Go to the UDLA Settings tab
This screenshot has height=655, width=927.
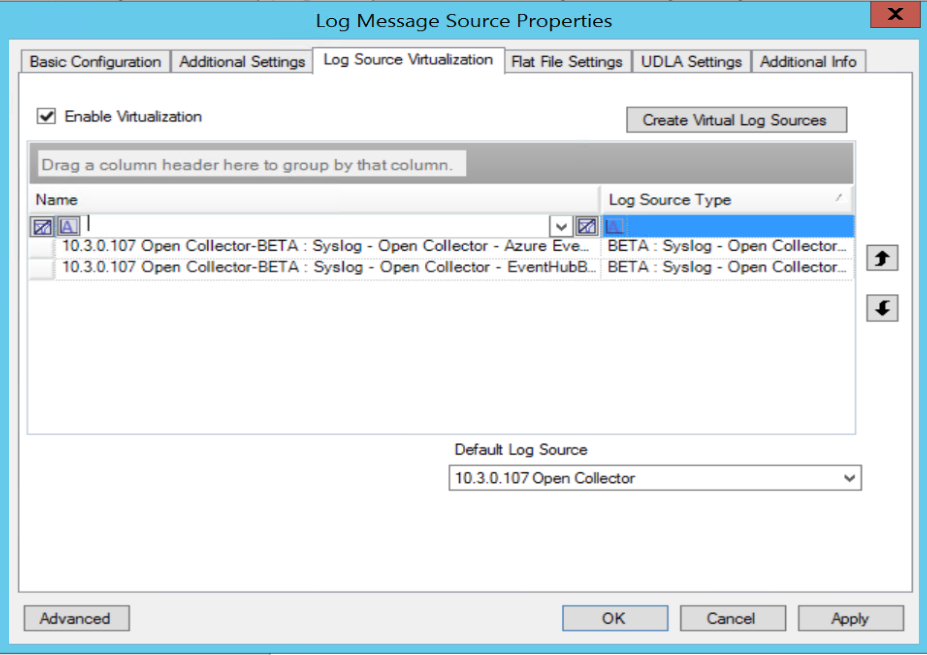pos(691,62)
